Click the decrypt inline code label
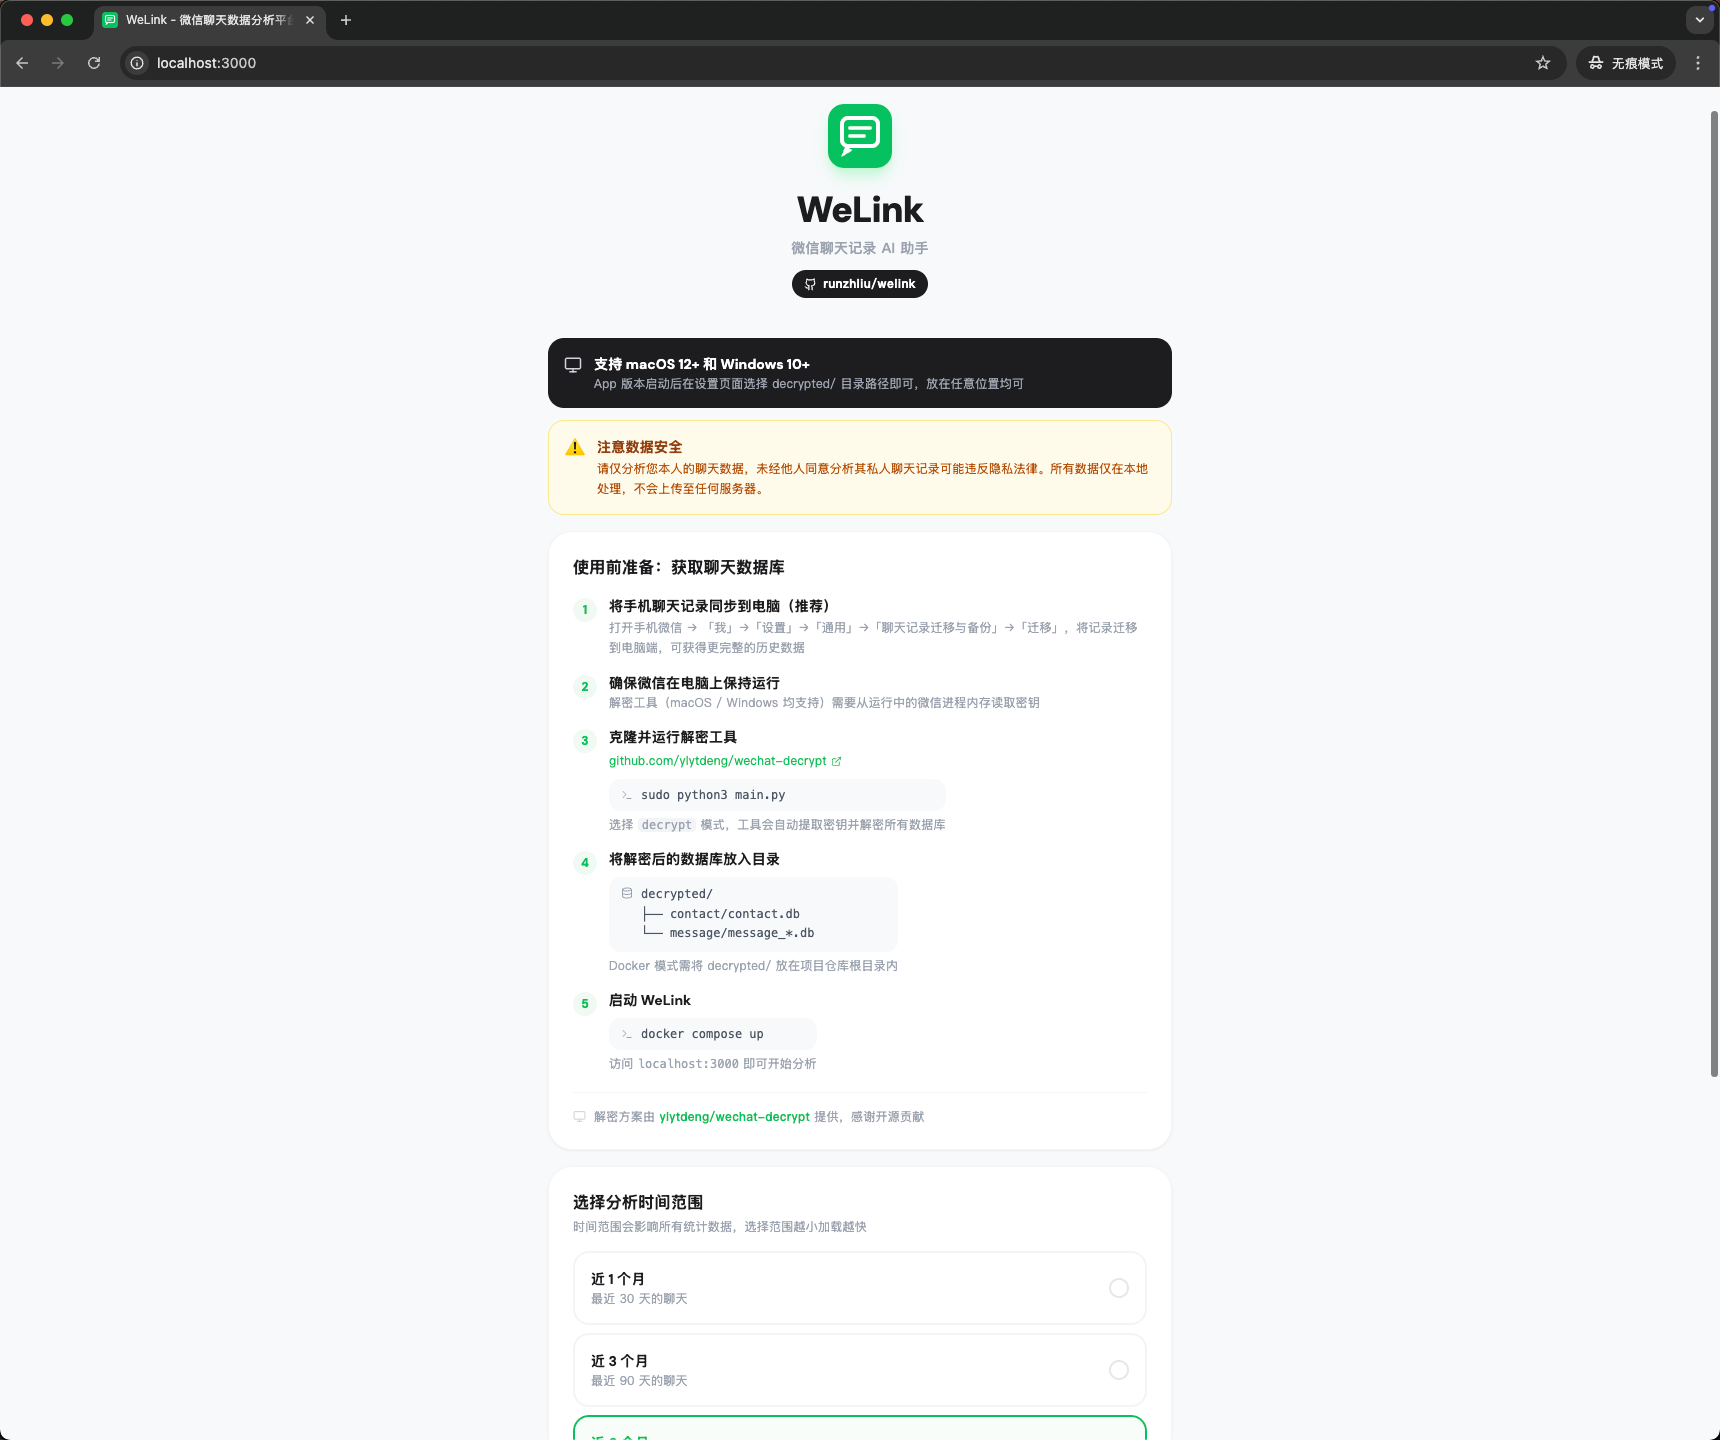Screen dimensions: 1720x1440 coord(667,825)
